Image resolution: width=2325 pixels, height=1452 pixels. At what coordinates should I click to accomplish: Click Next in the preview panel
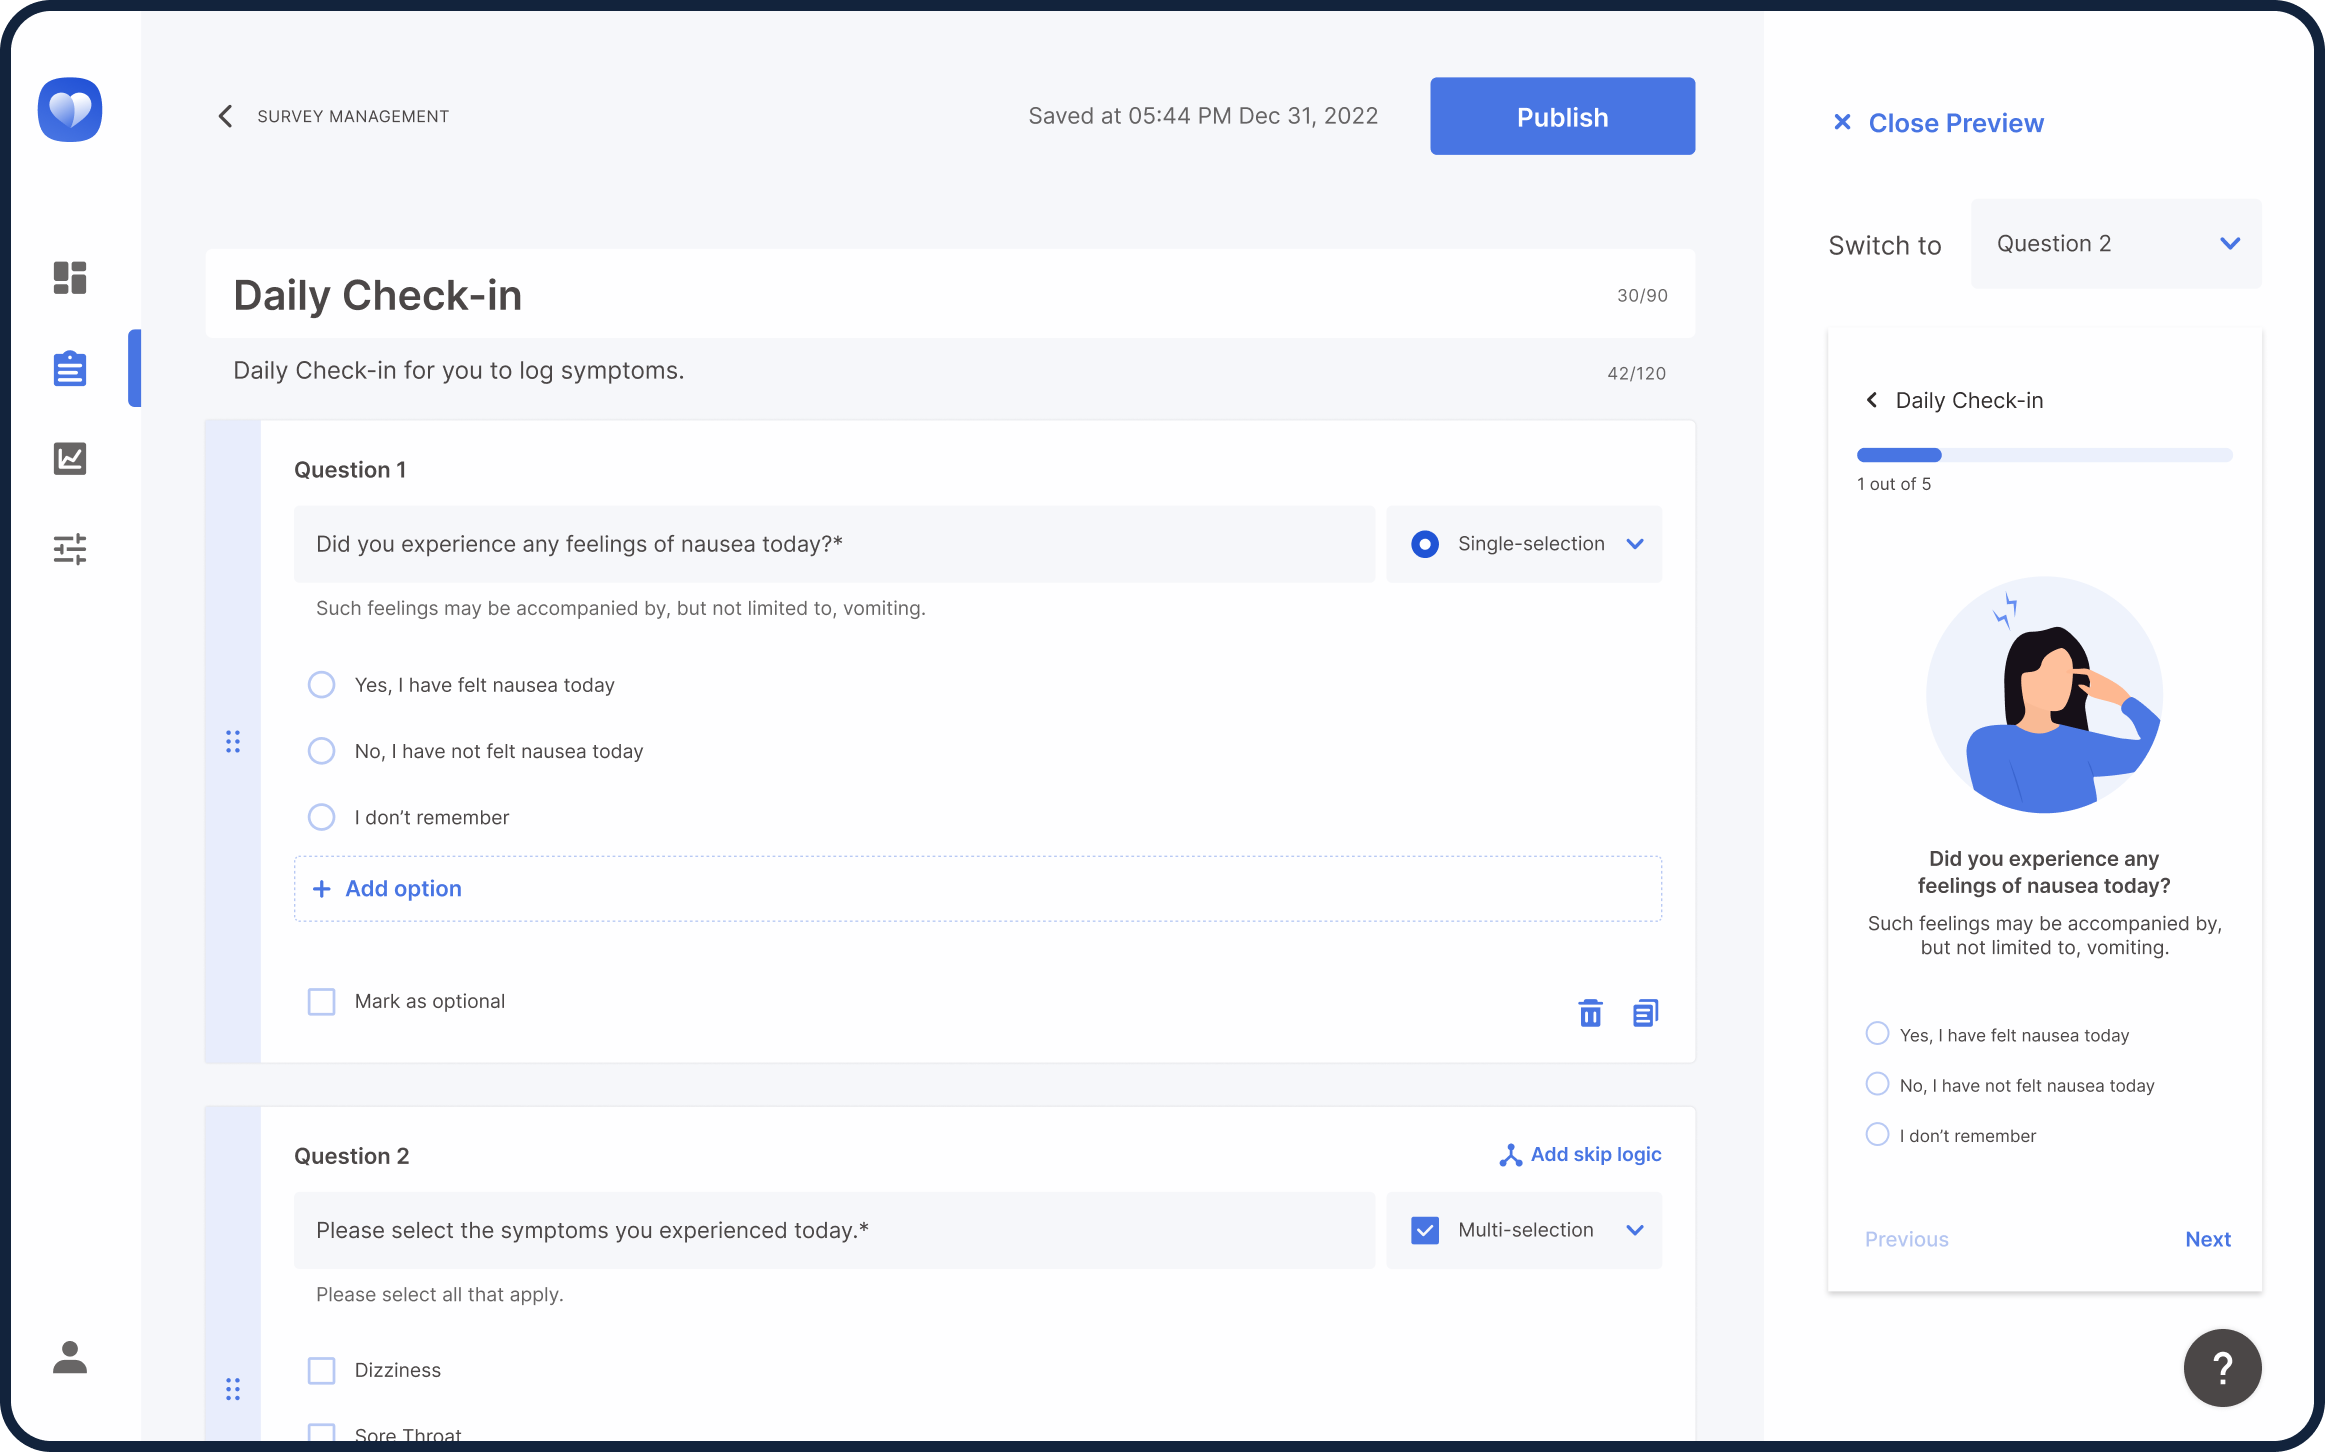click(x=2207, y=1239)
